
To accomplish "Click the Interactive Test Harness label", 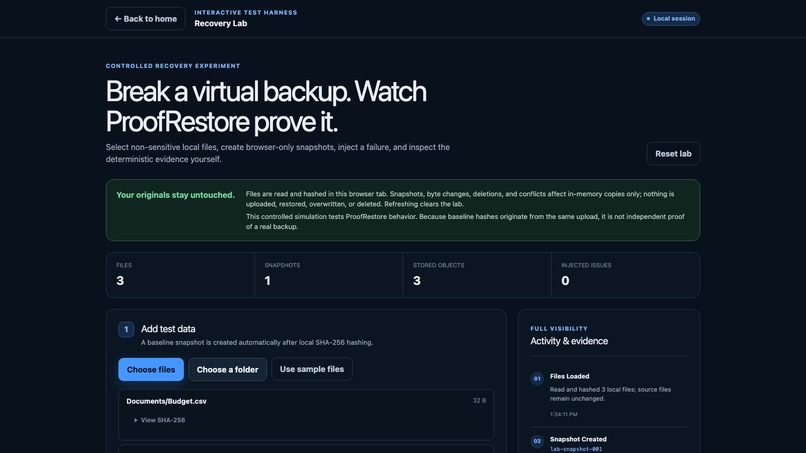I will click(x=246, y=12).
